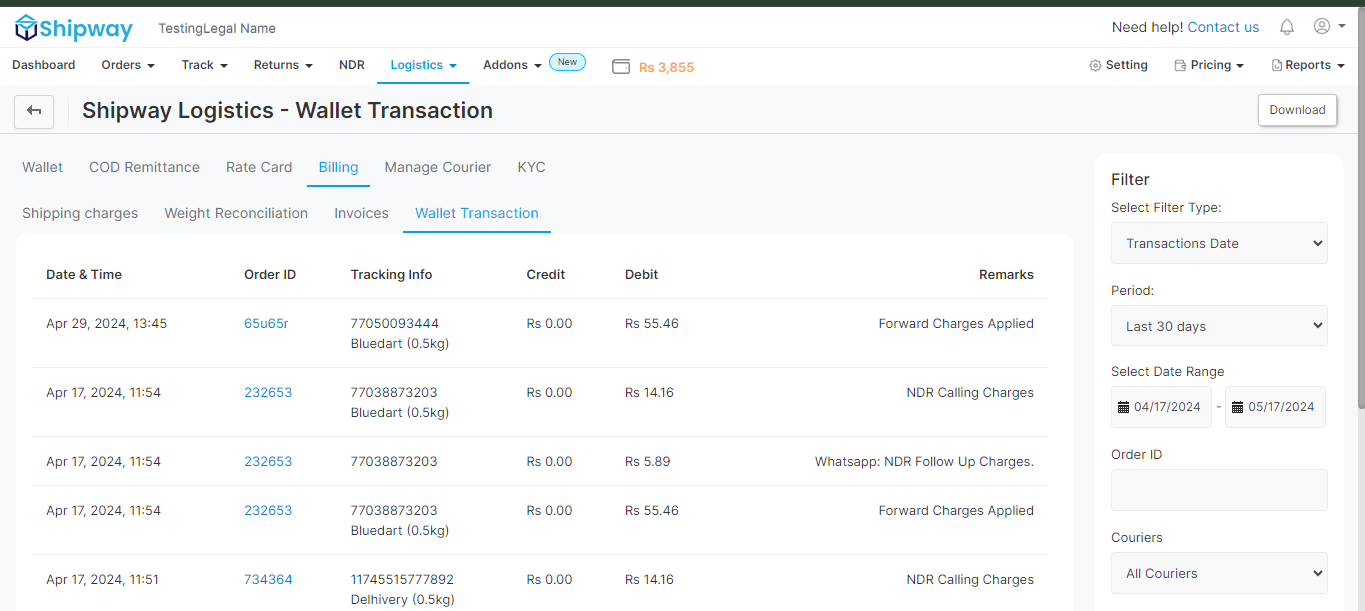Viewport: 1365px width, 611px height.
Task: Click the Rs 3,855 wallet balance
Action: (666, 68)
